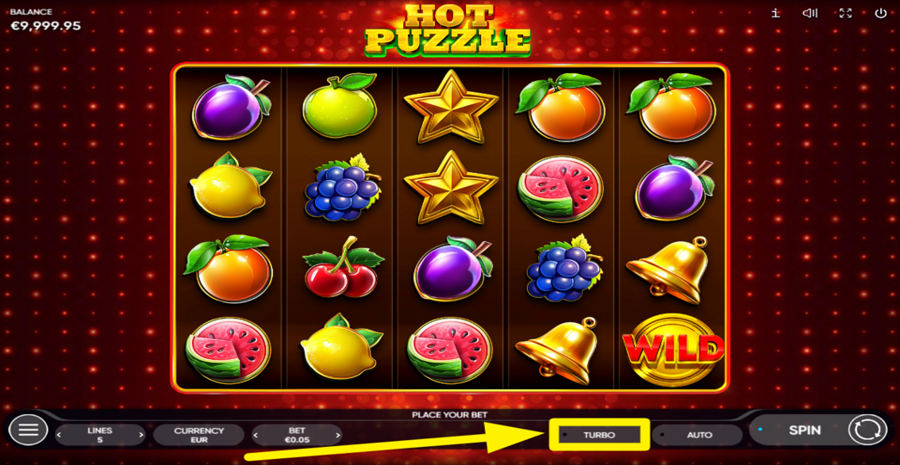Click the WILD coin symbol

tap(674, 348)
